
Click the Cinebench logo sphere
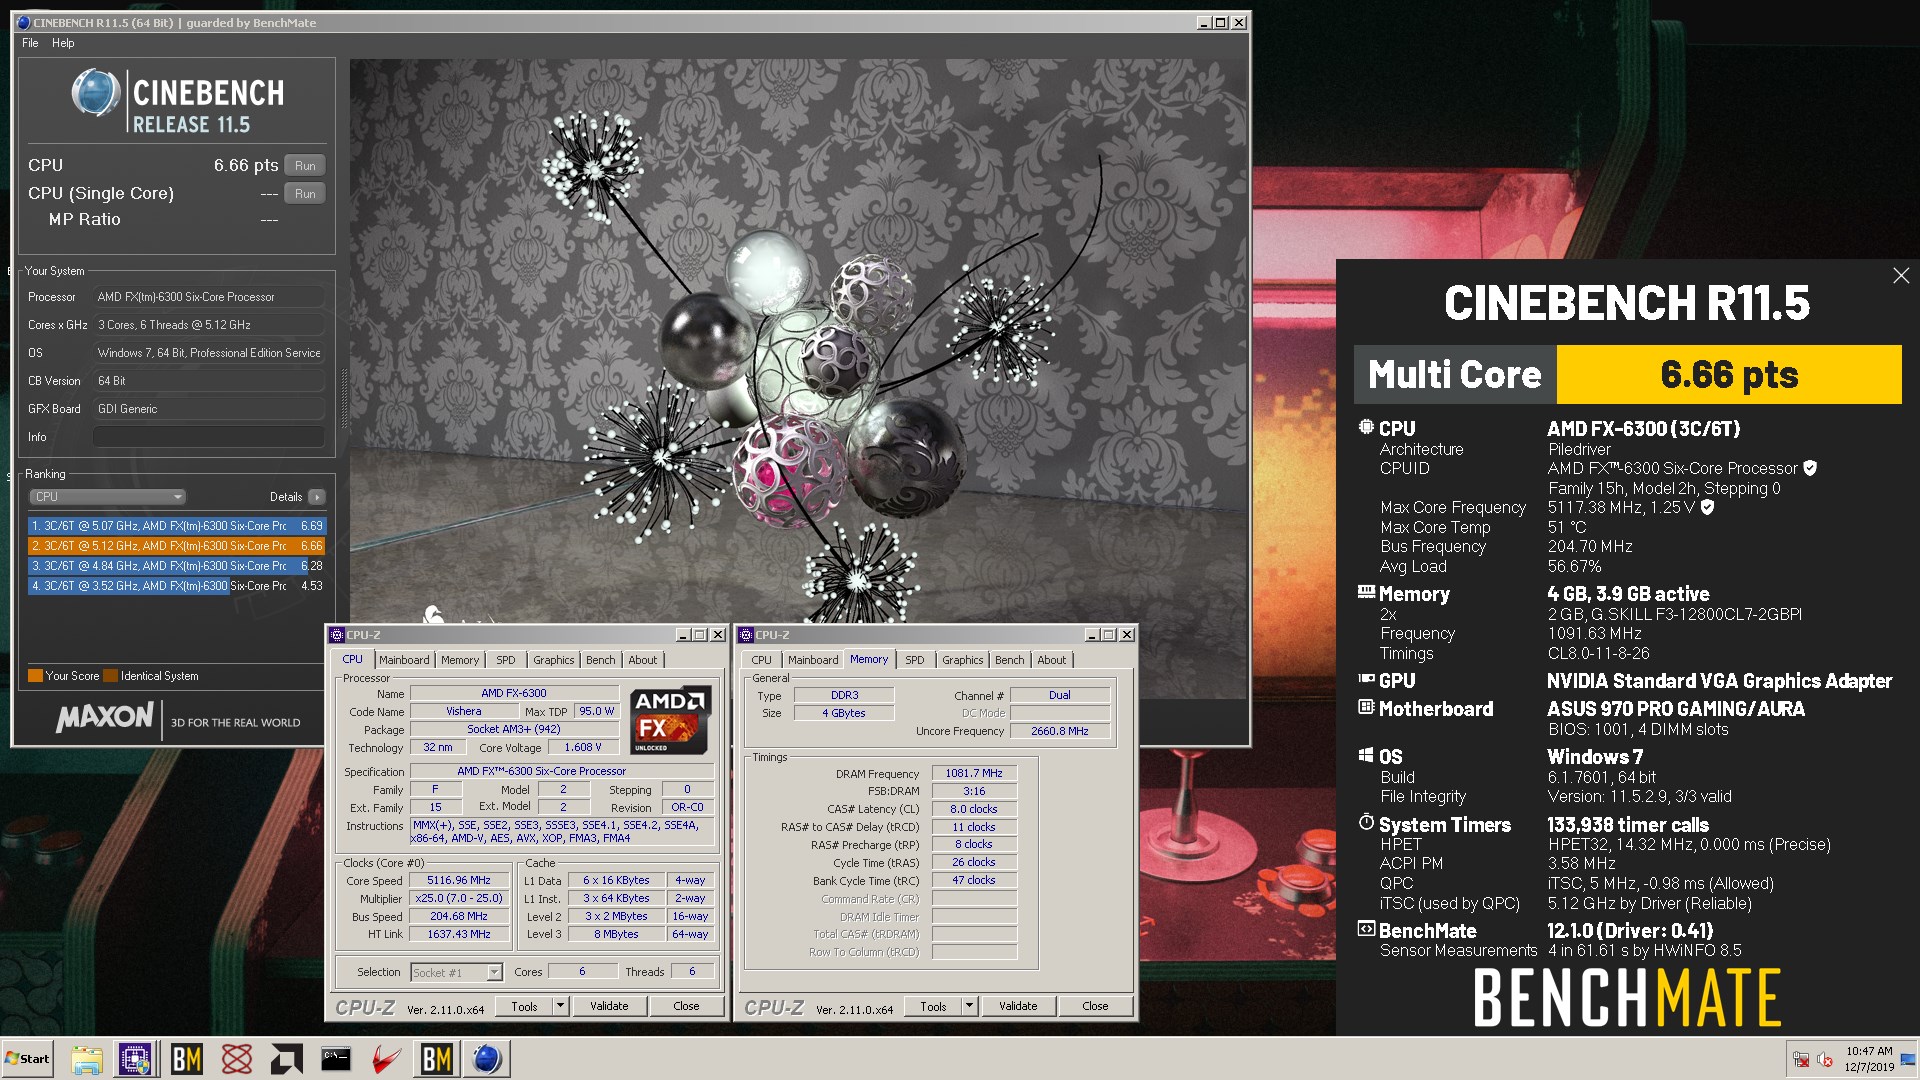96,93
